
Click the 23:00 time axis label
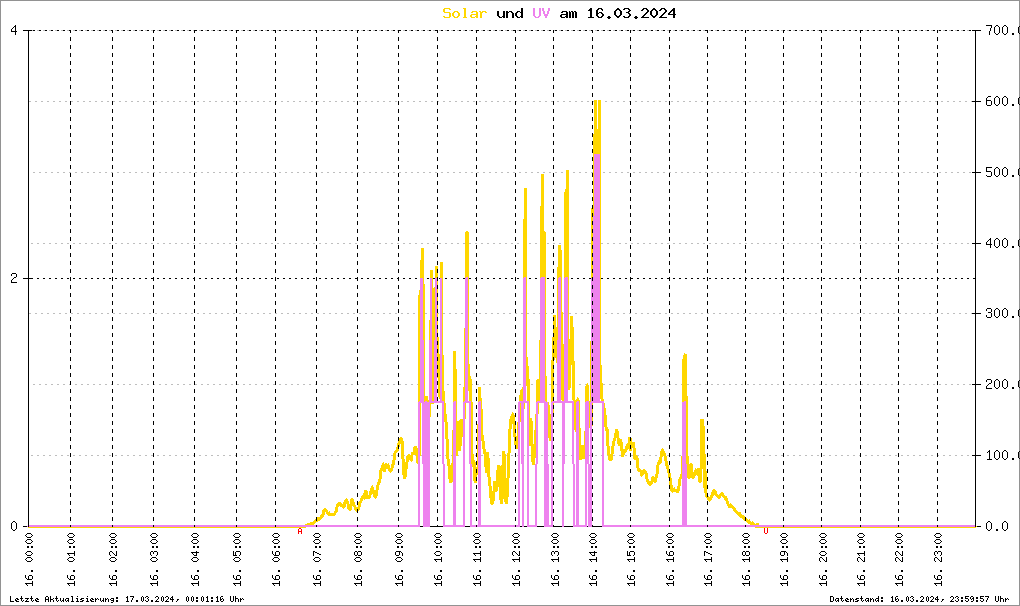point(938,559)
